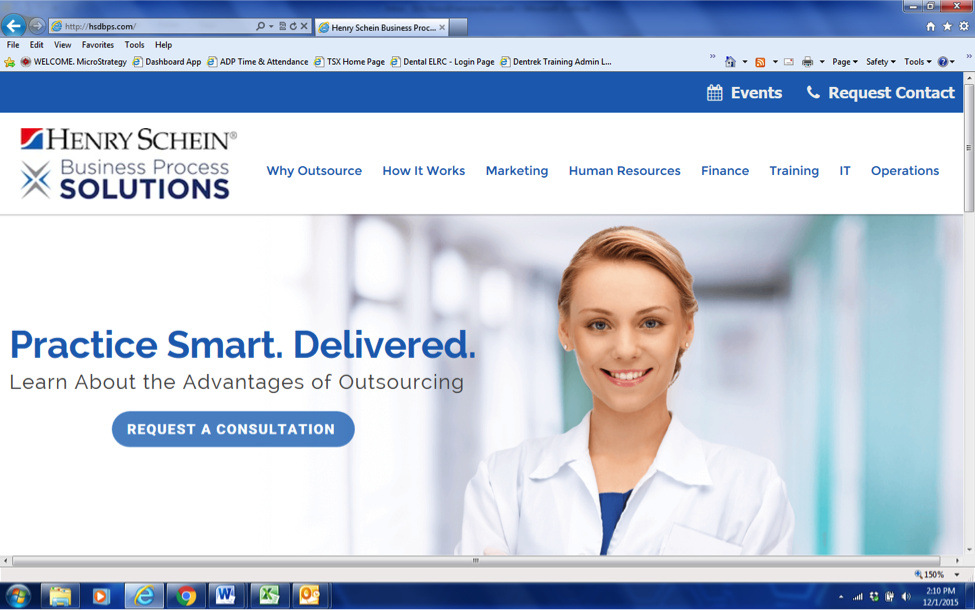
Task: Click the RSS feed icon in the command bar
Action: coord(760,61)
